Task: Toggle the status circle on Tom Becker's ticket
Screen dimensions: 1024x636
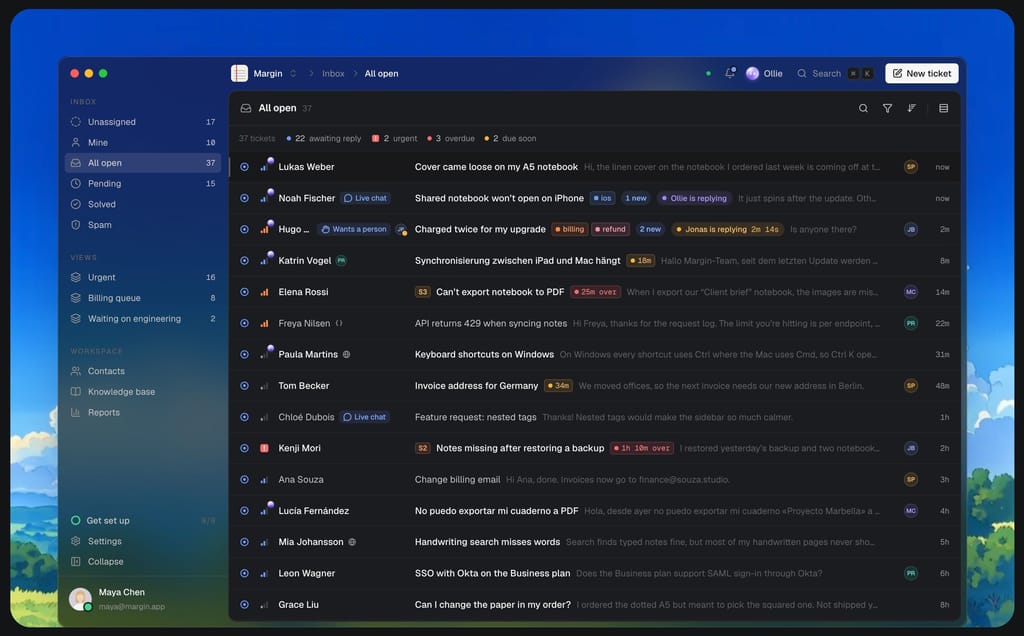Action: pyautogui.click(x=244, y=386)
